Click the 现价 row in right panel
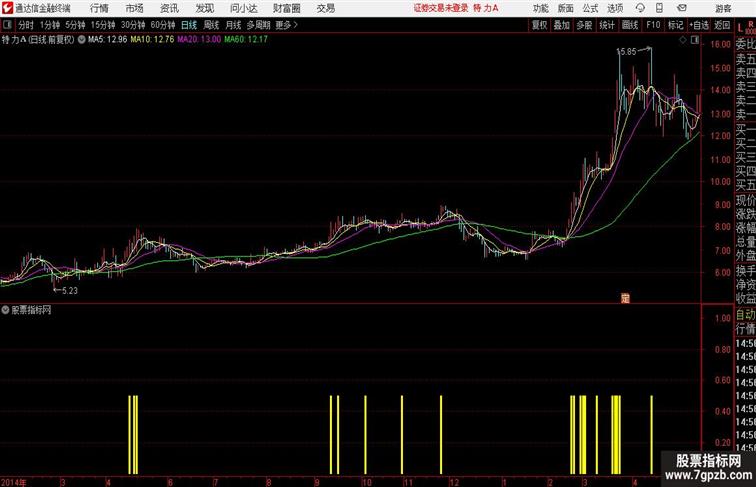The height and width of the screenshot is (487, 756). pyautogui.click(x=745, y=200)
